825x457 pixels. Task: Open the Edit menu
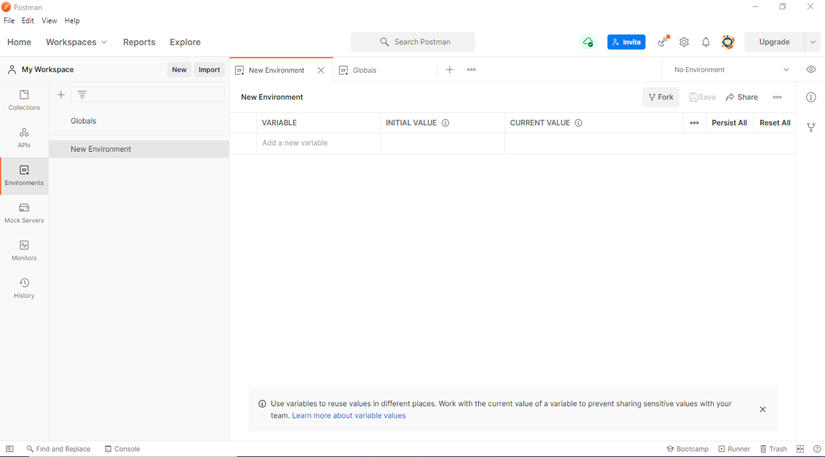click(x=28, y=21)
